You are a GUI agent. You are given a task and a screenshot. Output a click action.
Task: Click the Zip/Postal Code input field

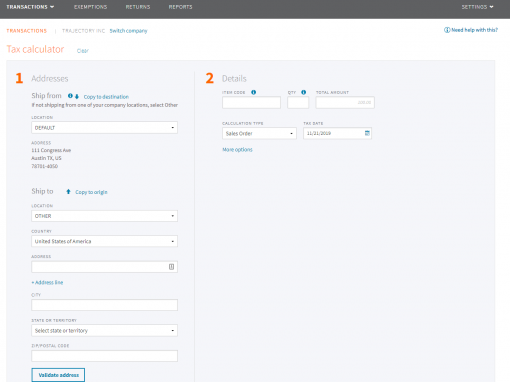click(104, 356)
